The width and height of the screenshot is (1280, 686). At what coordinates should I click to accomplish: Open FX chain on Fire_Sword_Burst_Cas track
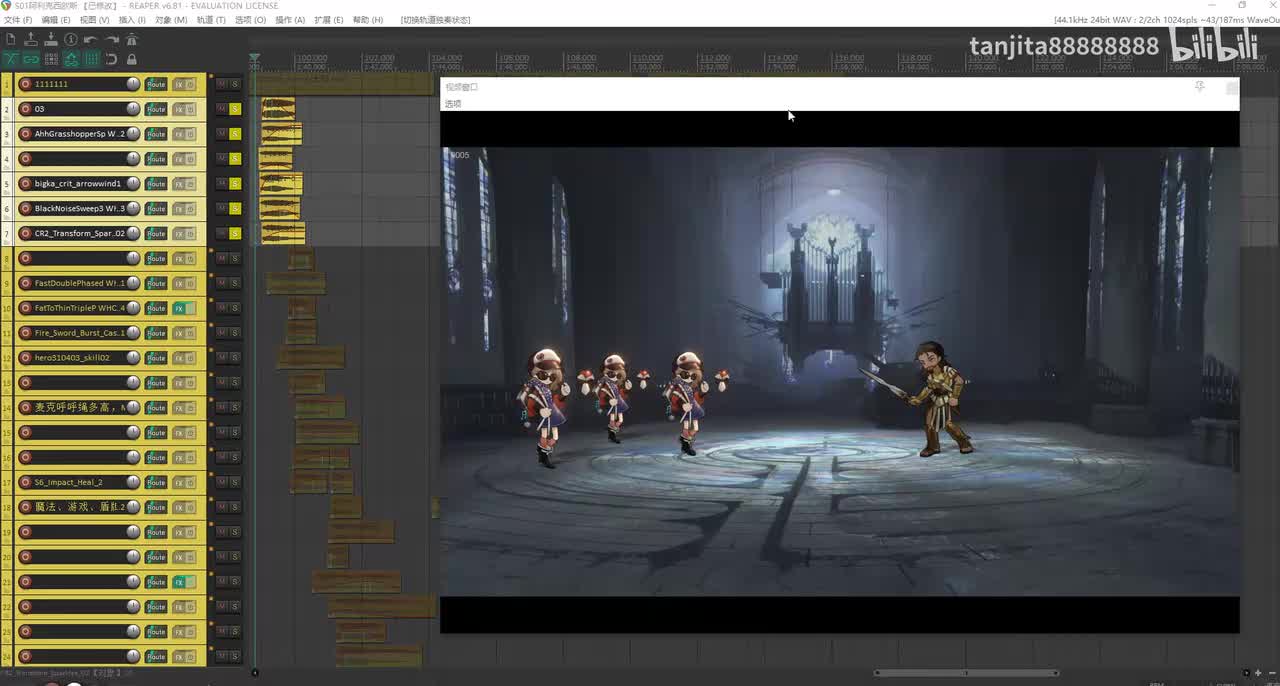click(x=180, y=333)
